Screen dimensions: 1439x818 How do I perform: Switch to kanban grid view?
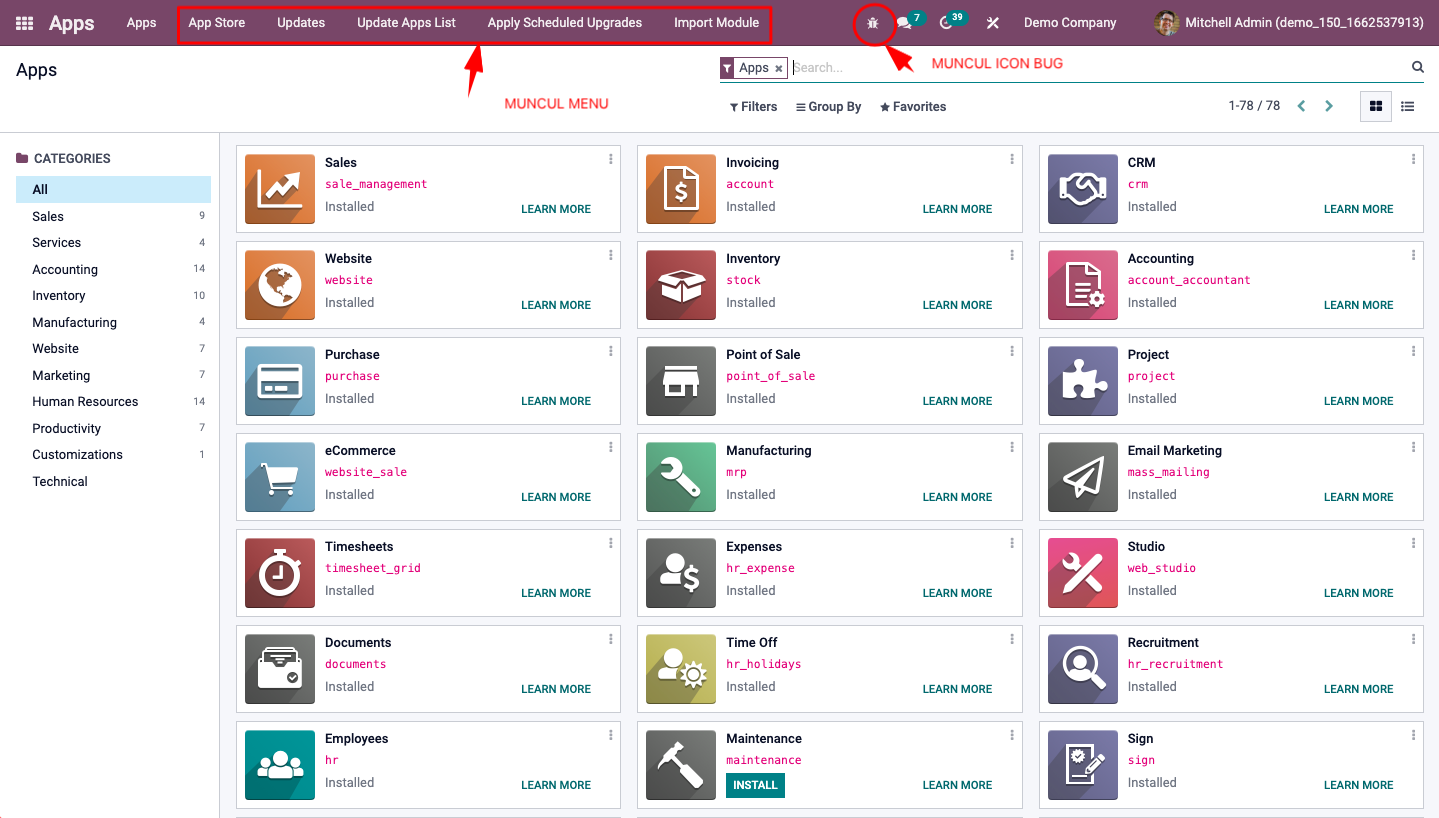pos(1375,106)
